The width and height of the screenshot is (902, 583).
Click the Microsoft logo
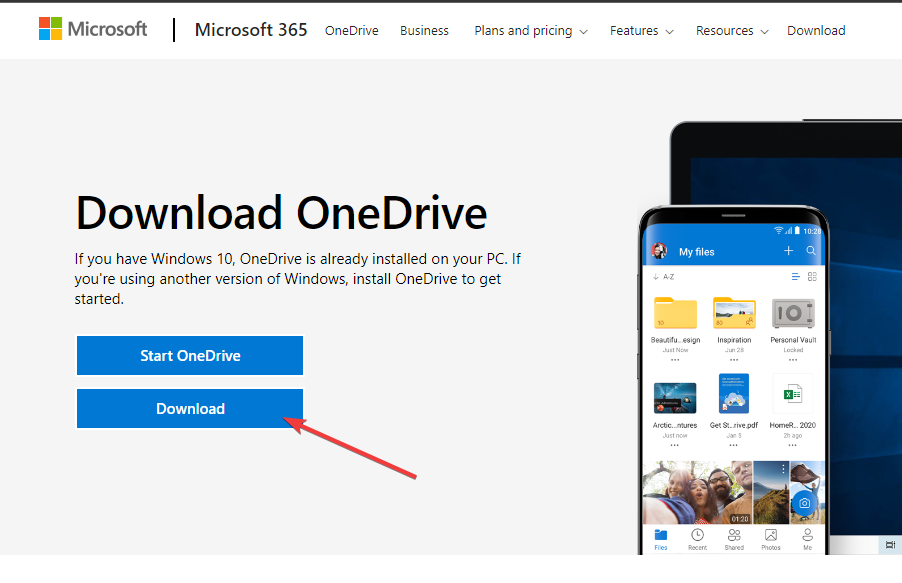click(93, 29)
